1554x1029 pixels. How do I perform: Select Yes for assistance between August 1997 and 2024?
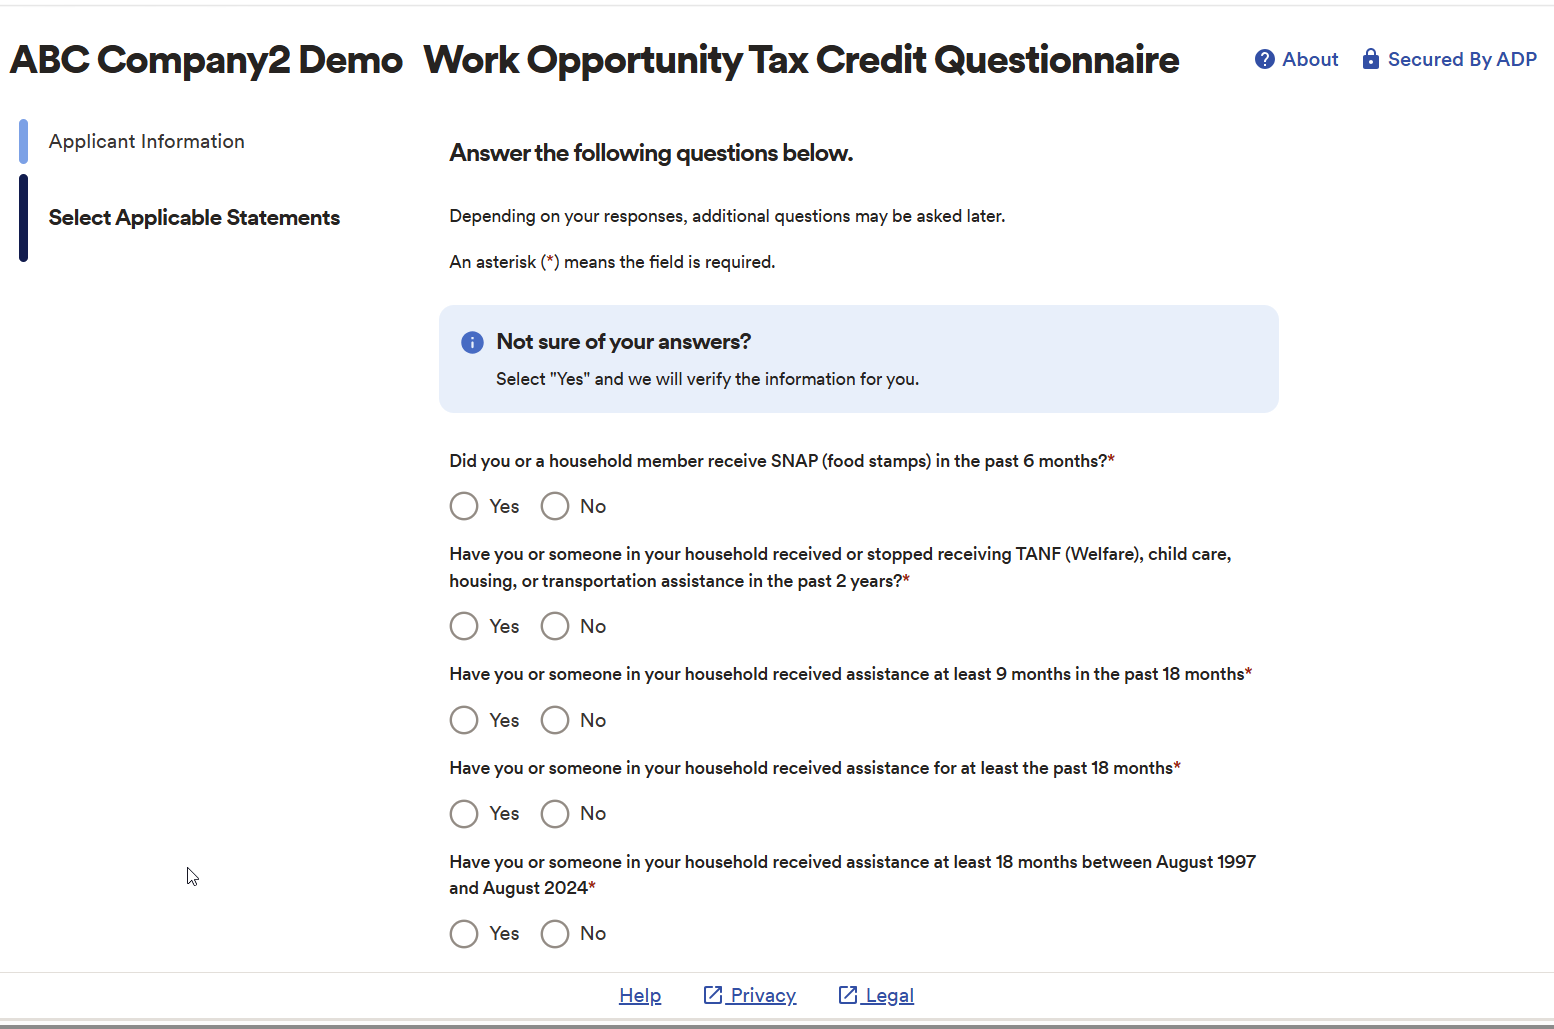click(x=464, y=934)
